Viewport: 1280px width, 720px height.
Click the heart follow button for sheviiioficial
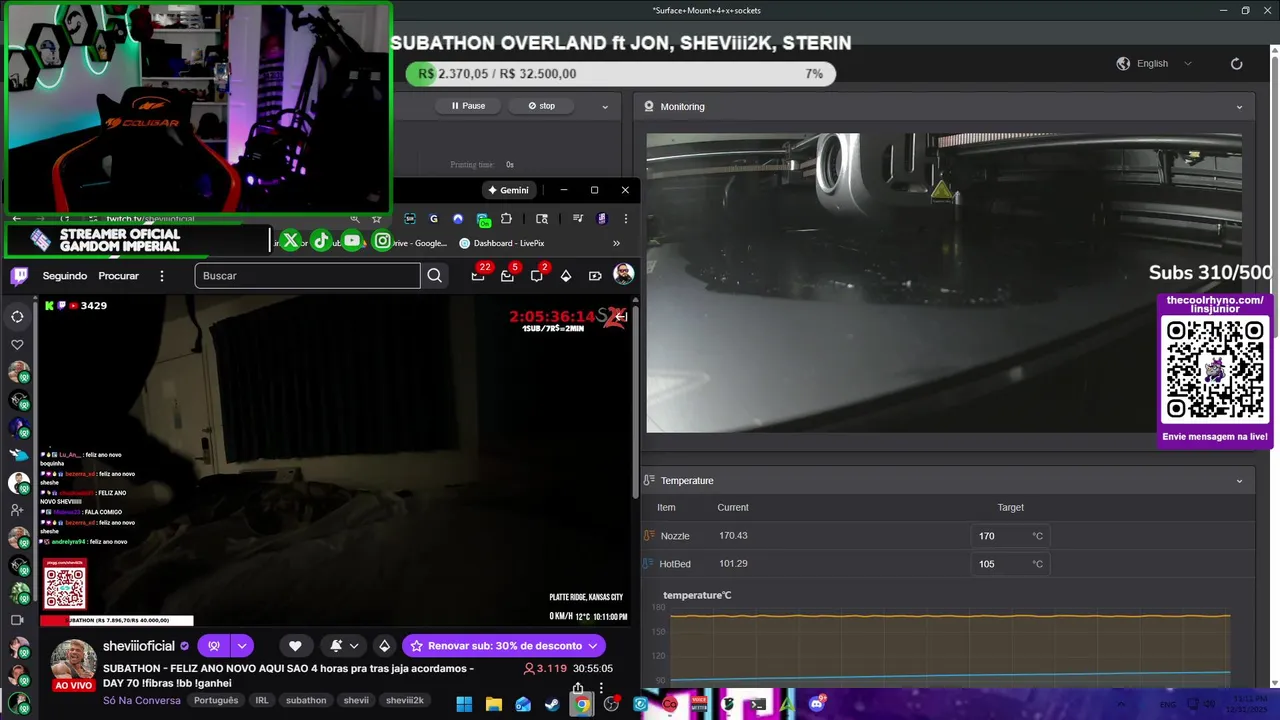pyautogui.click(x=295, y=646)
